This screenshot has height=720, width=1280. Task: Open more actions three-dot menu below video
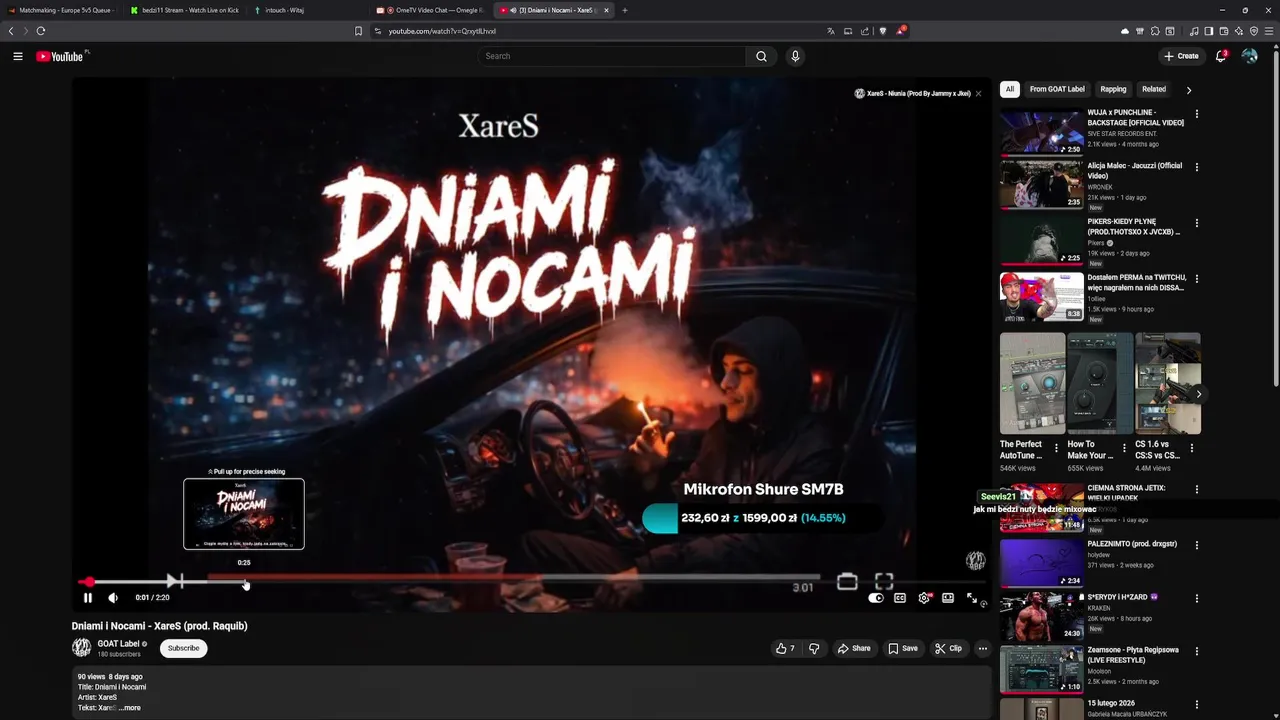click(982, 648)
